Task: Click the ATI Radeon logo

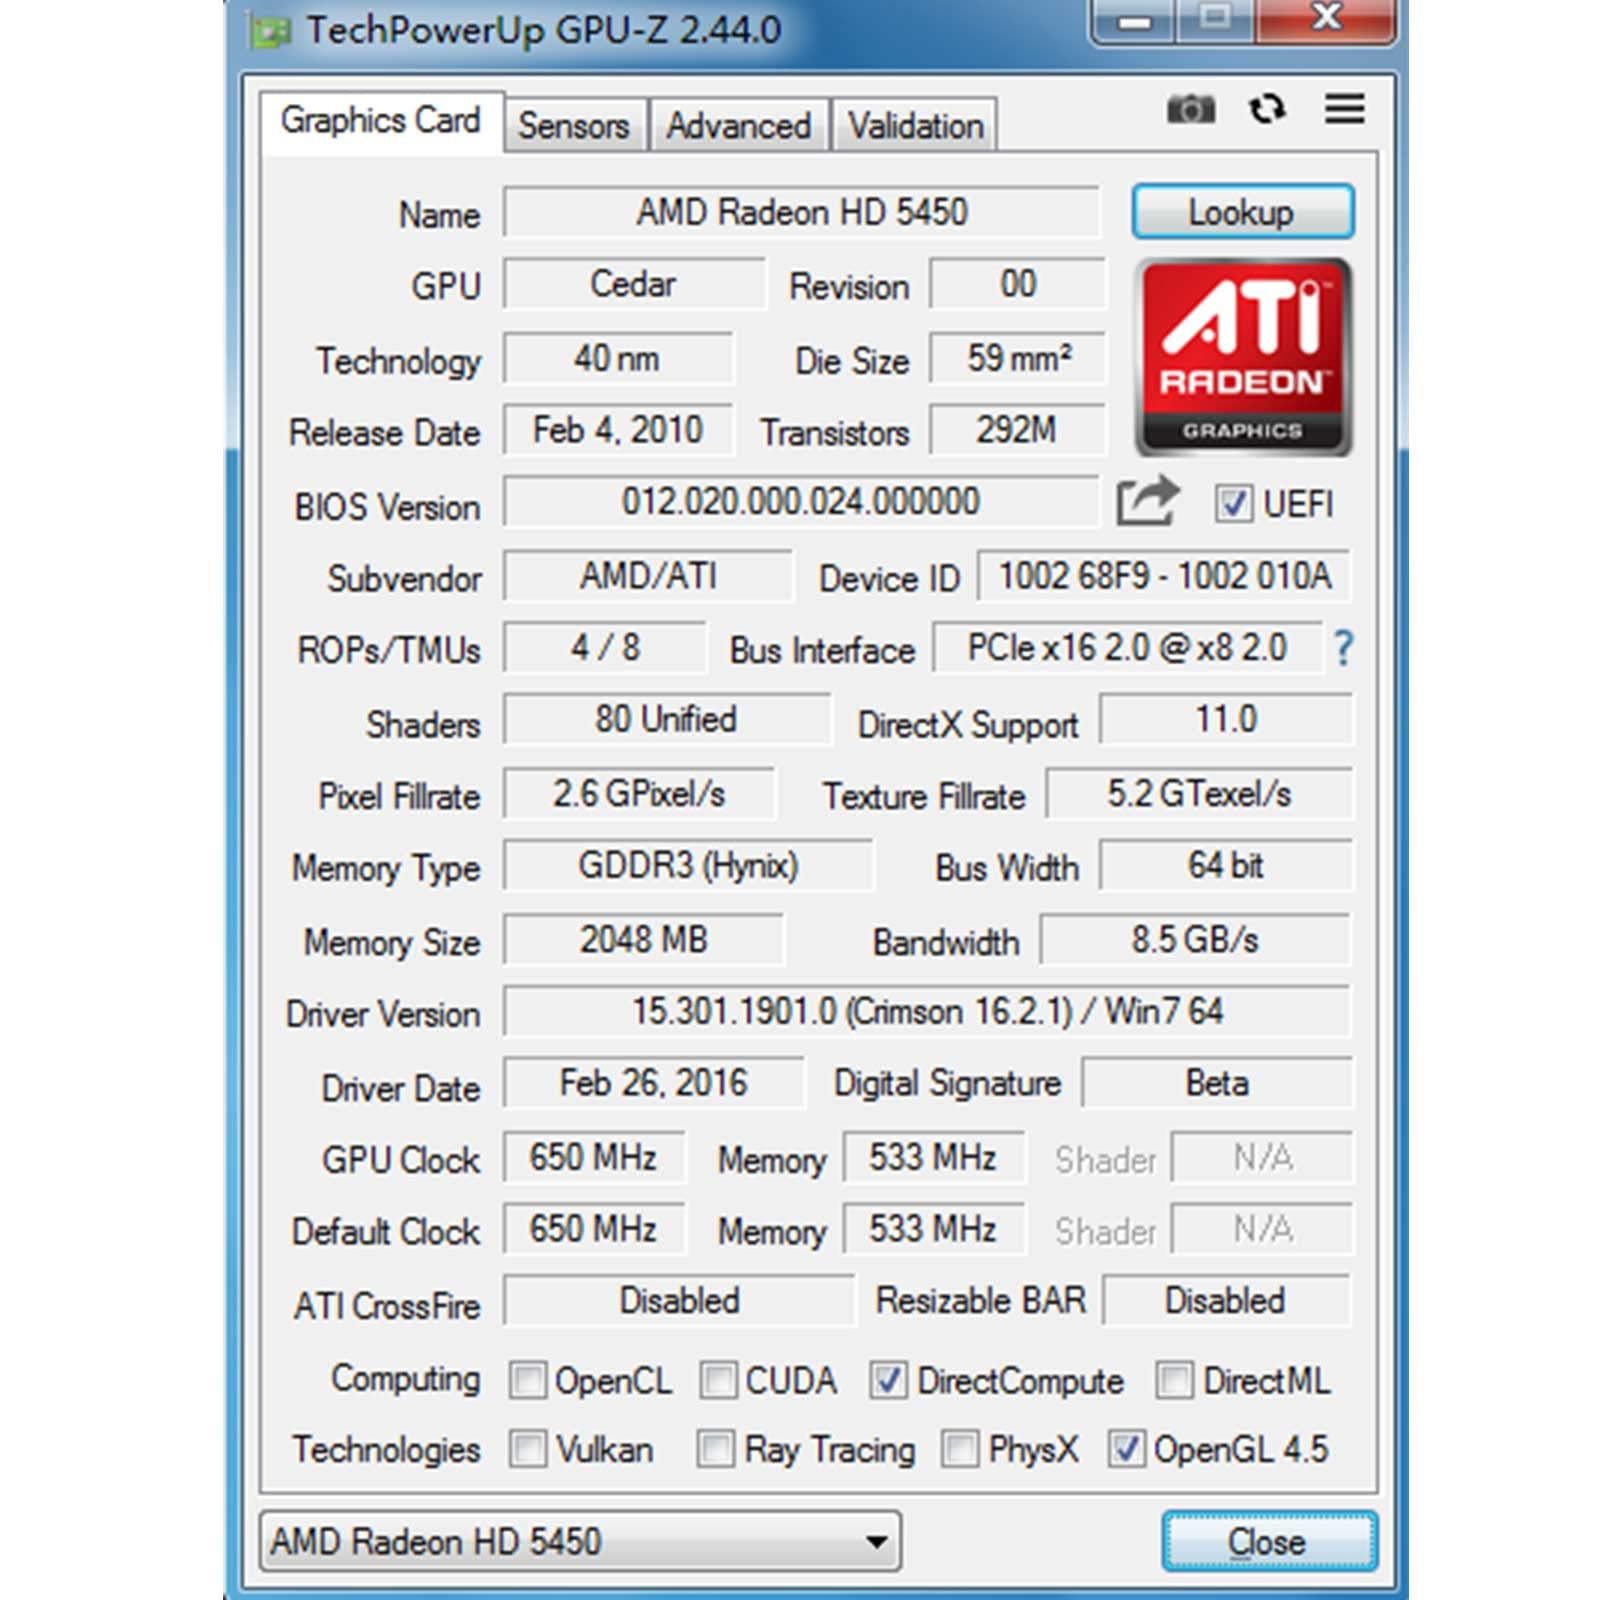Action: [1243, 357]
